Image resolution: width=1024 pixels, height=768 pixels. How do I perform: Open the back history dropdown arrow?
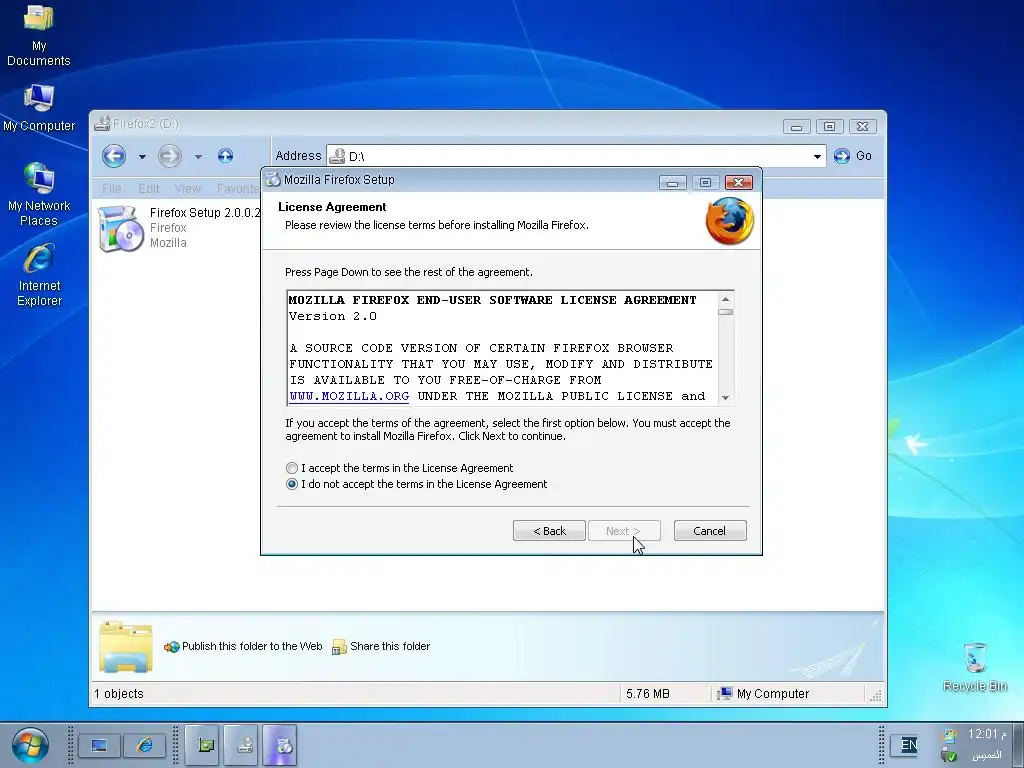142,157
